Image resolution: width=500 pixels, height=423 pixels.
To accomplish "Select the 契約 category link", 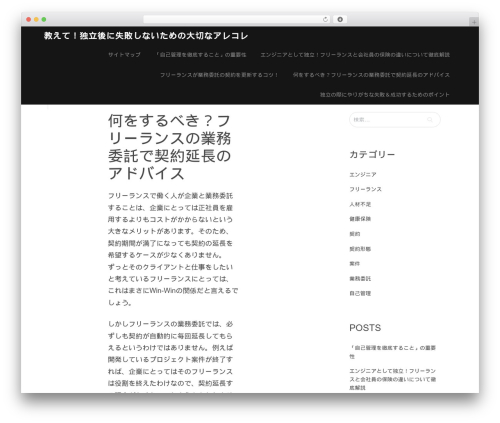I will (x=355, y=234).
